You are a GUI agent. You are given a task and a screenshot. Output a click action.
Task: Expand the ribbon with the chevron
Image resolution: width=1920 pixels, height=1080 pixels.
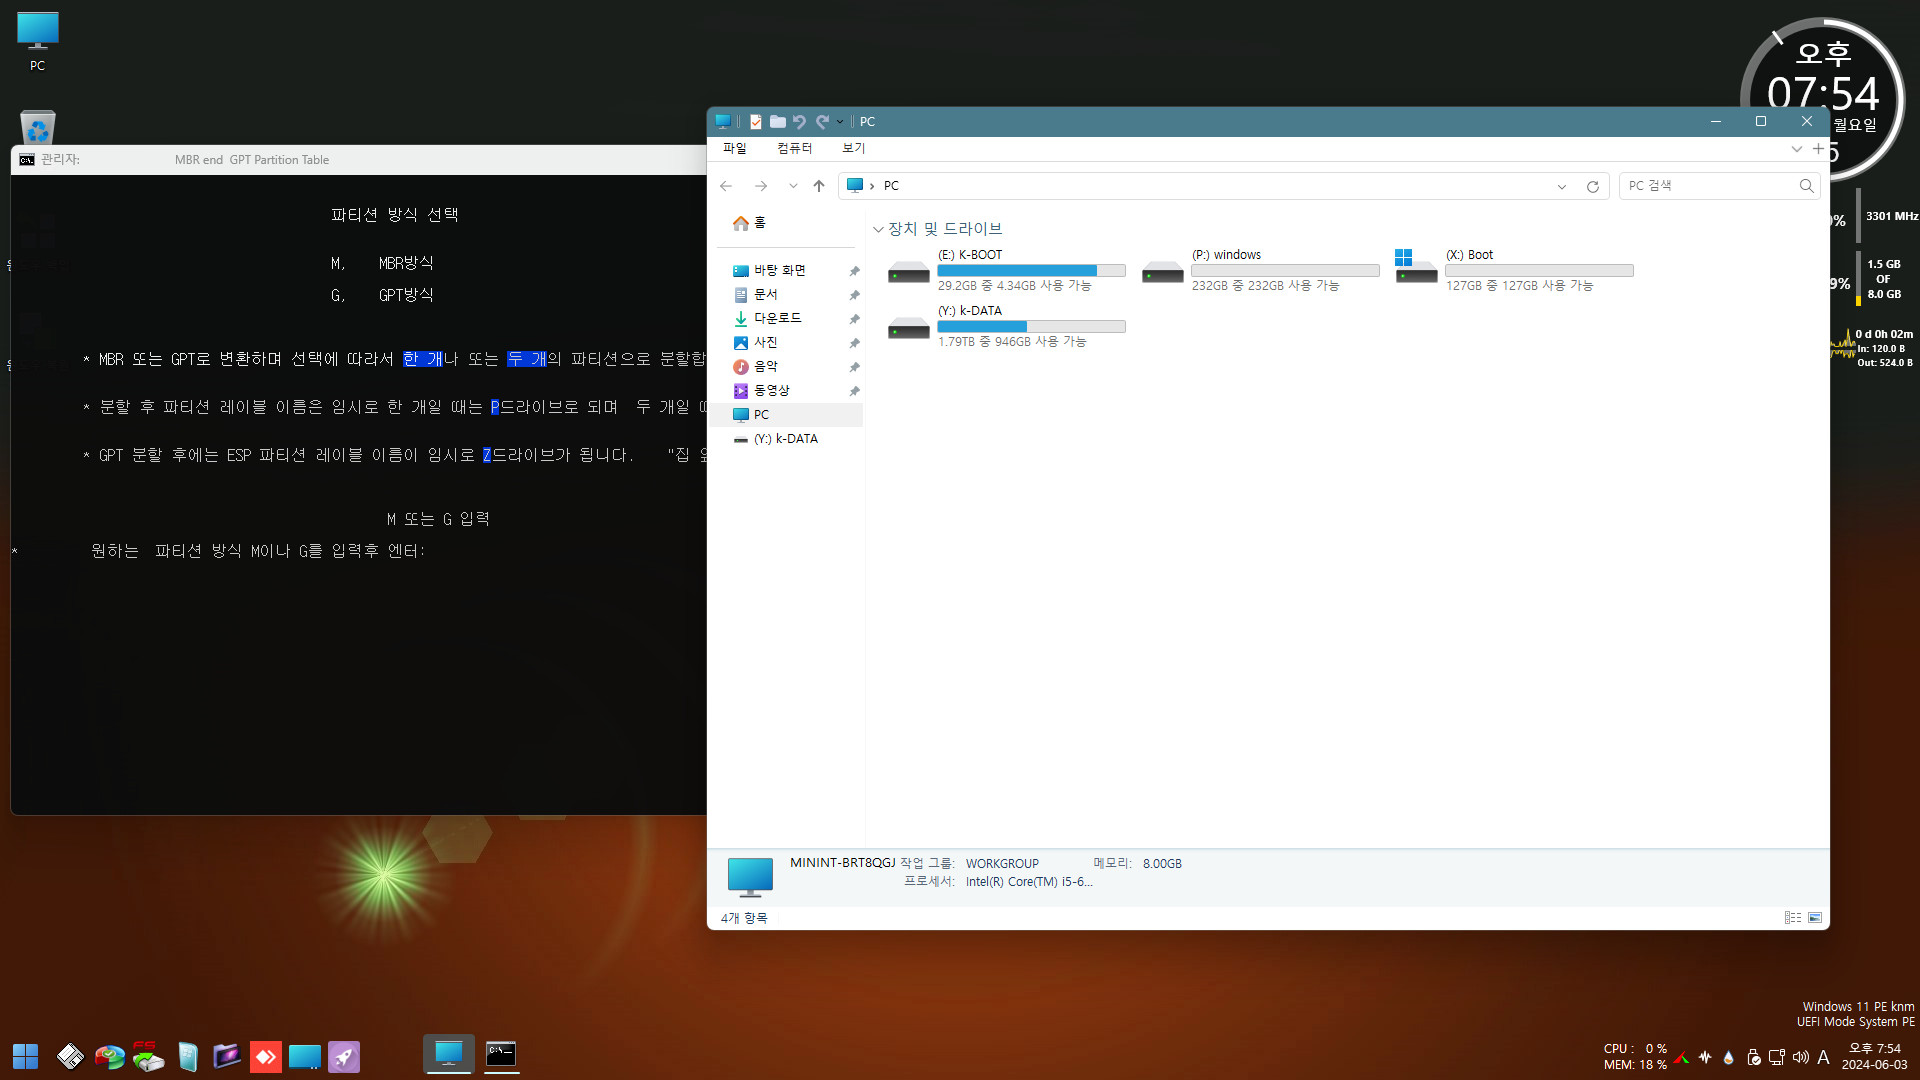(x=1796, y=149)
